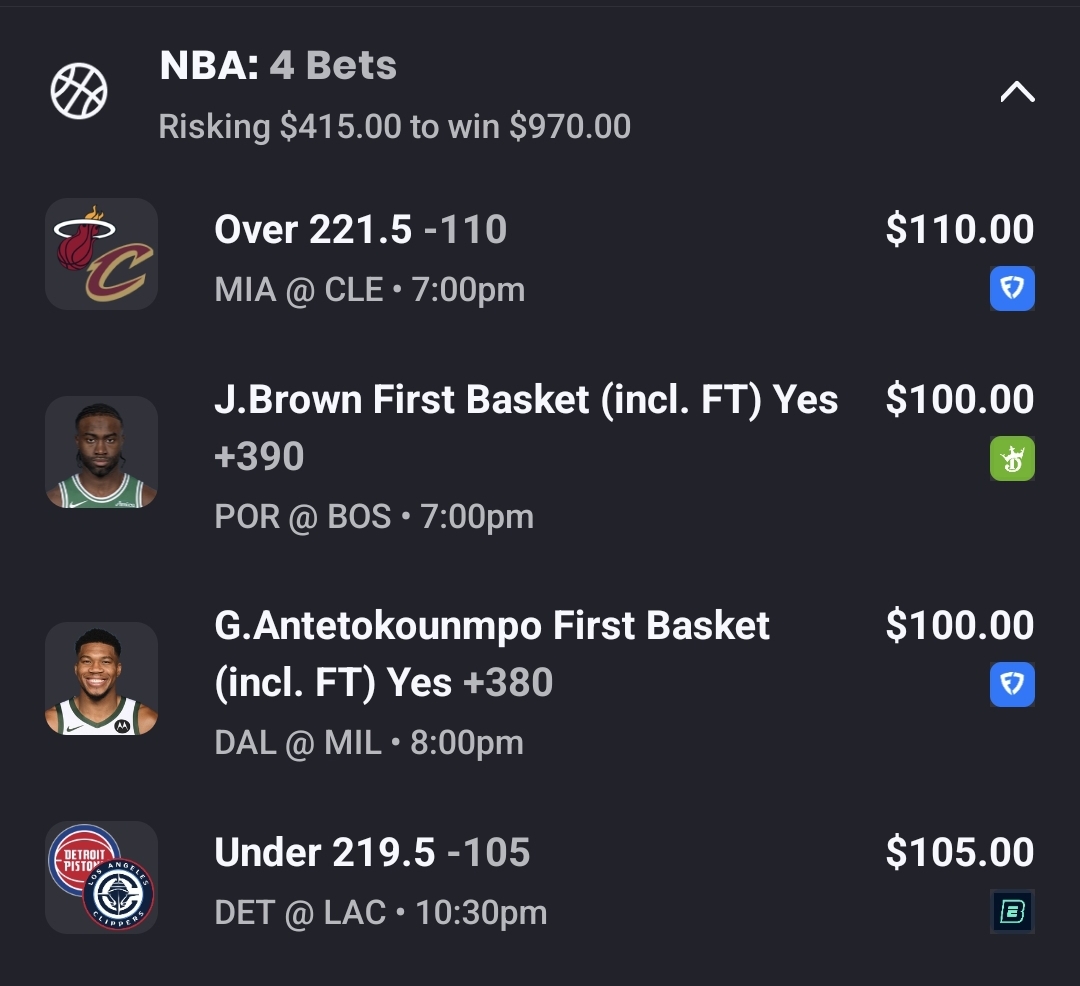Tap Giannis Antetokounmpo's player headshot
The width and height of the screenshot is (1080, 986).
click(101, 678)
